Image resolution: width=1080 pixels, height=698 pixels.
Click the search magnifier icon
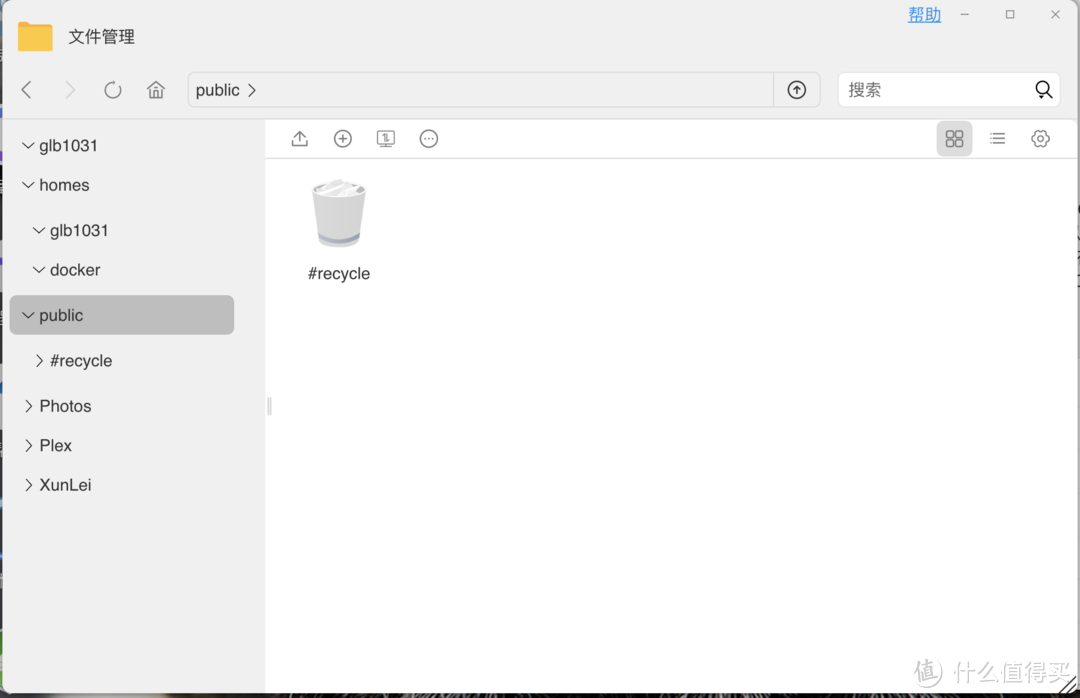1043,90
